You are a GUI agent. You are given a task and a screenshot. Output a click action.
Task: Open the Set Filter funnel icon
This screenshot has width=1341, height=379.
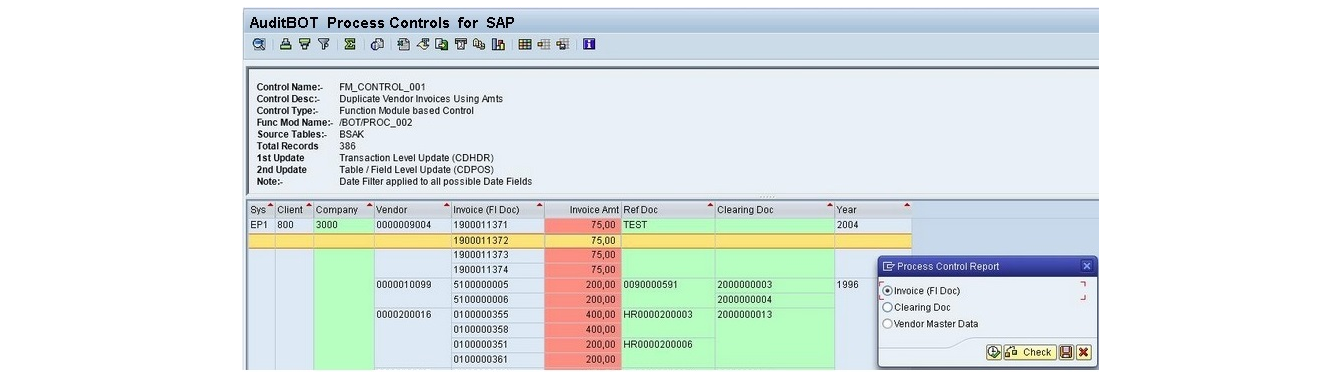pyautogui.click(x=323, y=44)
